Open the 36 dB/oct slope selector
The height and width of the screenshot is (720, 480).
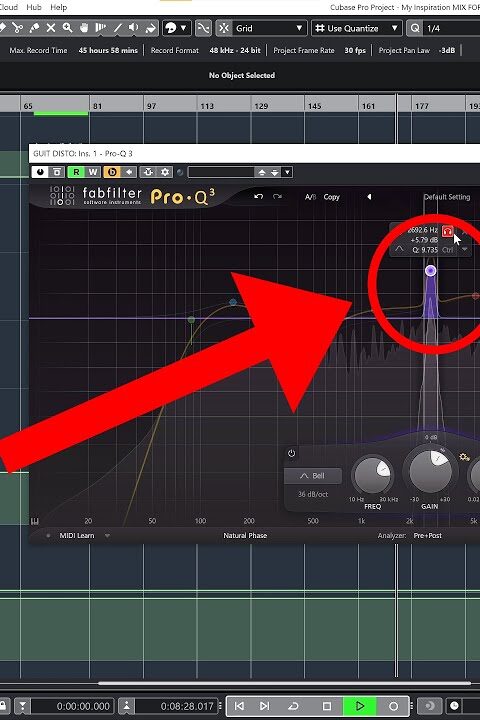point(313,494)
